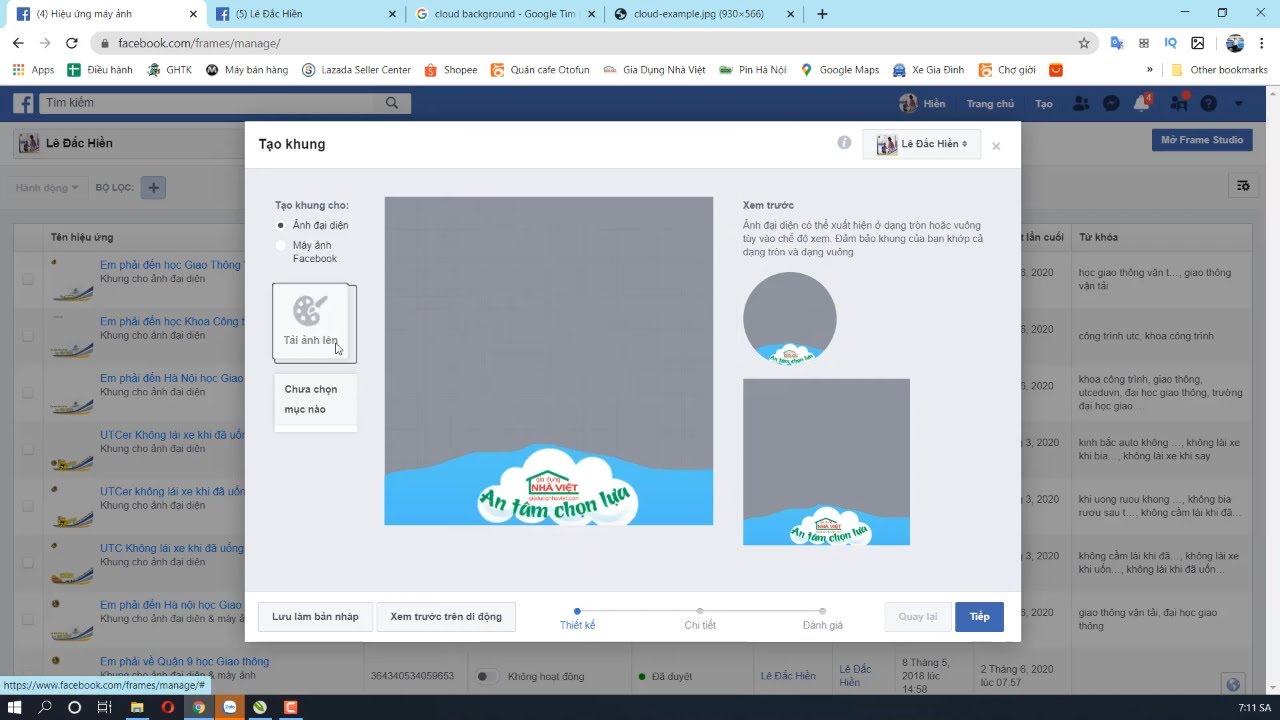1280x720 pixels.
Task: Click the Chi tiết step marker
Action: [700, 611]
